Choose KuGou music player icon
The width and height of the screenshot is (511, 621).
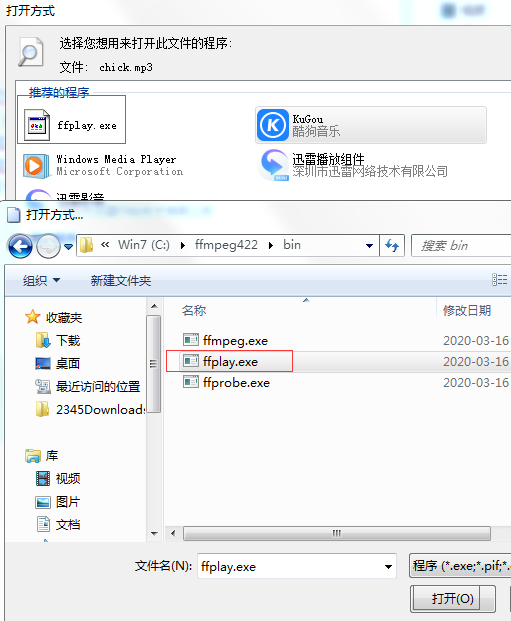click(273, 125)
